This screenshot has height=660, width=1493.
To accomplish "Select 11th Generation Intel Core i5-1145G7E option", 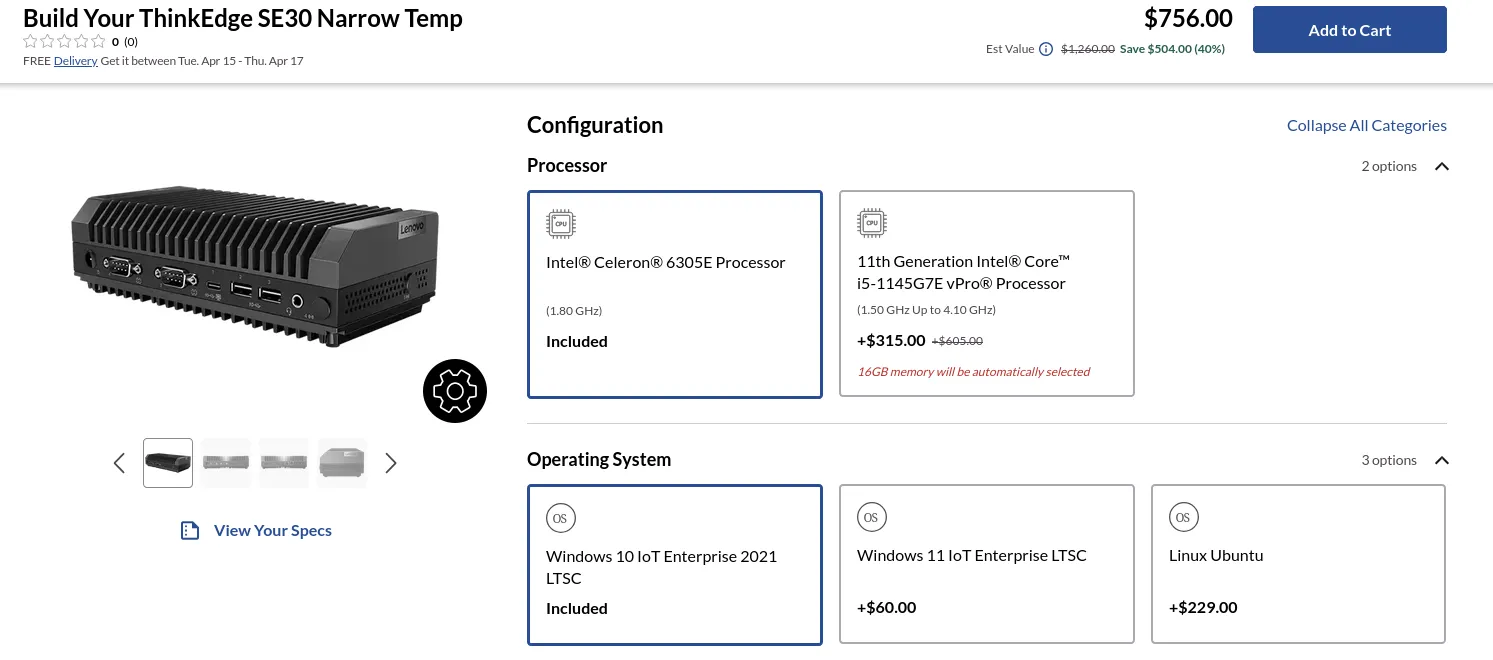I will [x=987, y=293].
